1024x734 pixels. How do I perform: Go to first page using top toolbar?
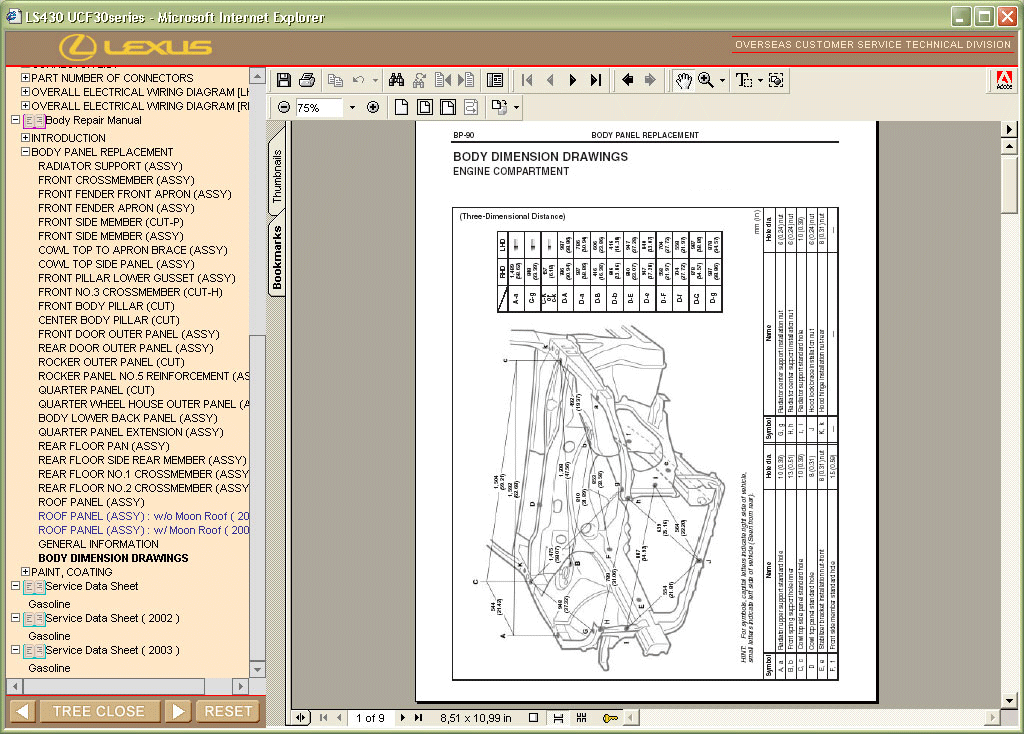point(527,80)
